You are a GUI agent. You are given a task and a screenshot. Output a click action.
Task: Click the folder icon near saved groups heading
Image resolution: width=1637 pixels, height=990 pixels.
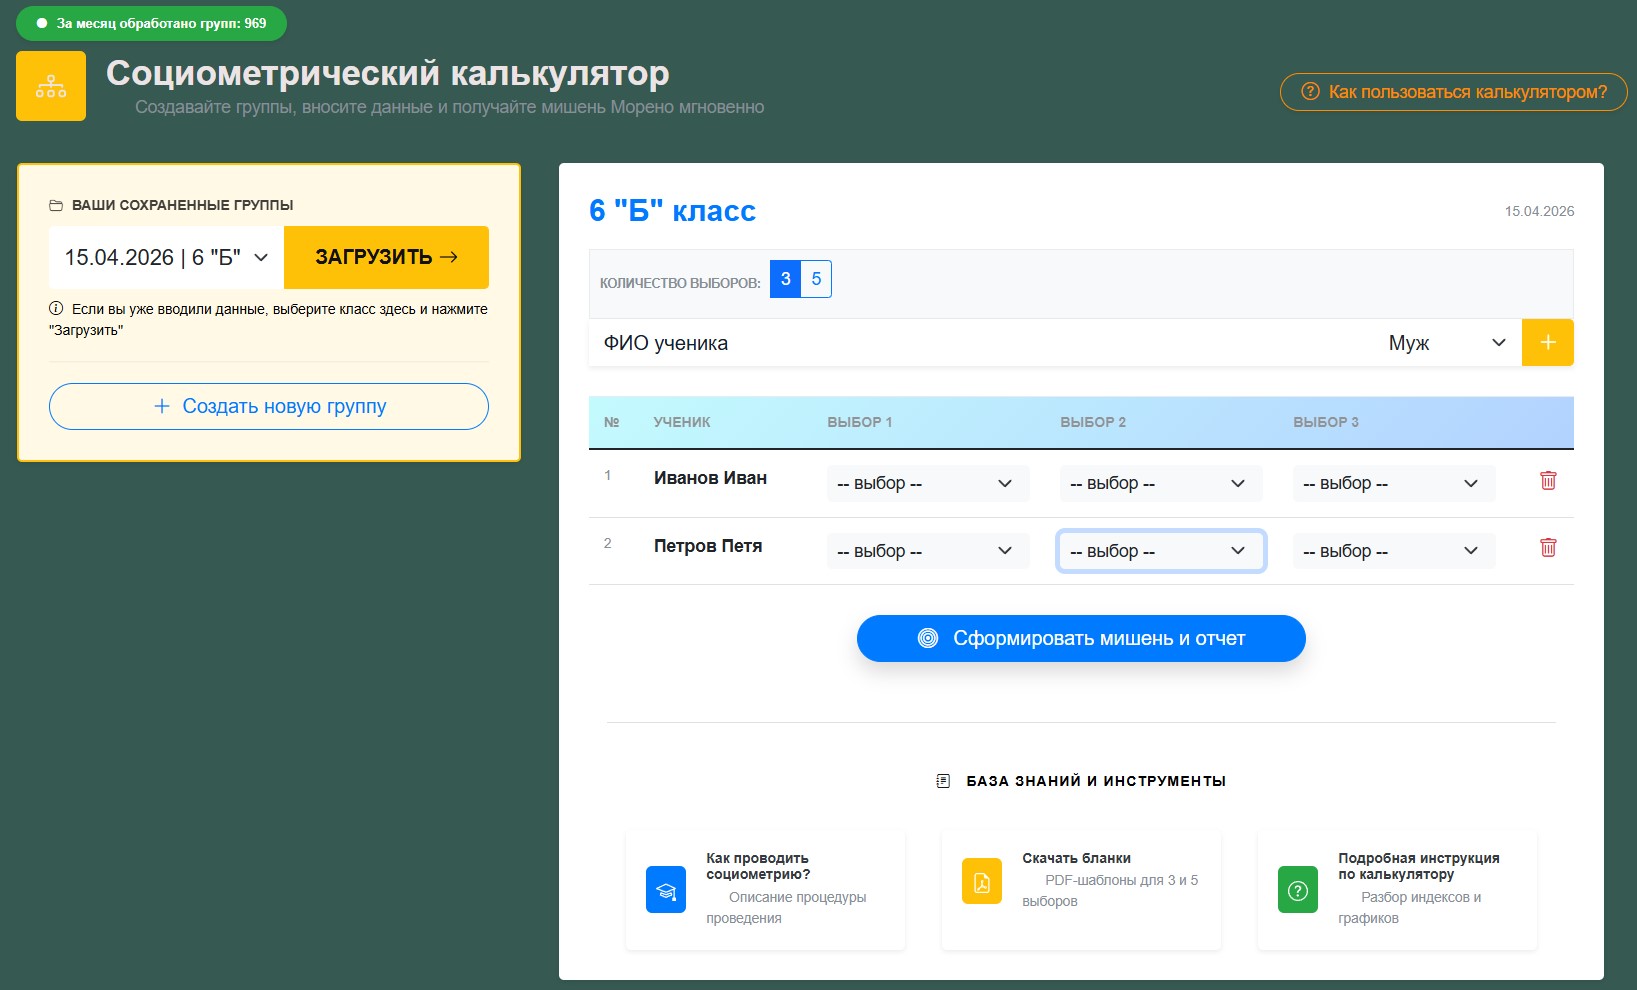click(58, 205)
